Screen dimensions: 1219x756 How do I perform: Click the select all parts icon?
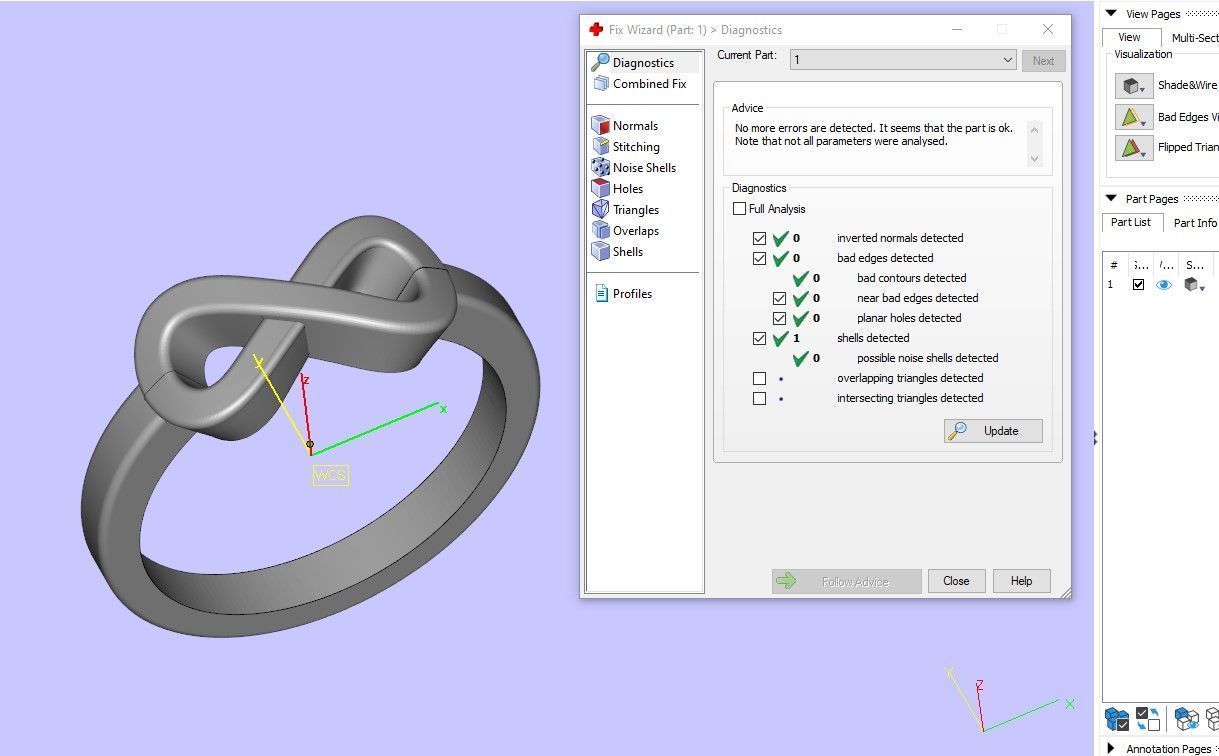(1117, 719)
